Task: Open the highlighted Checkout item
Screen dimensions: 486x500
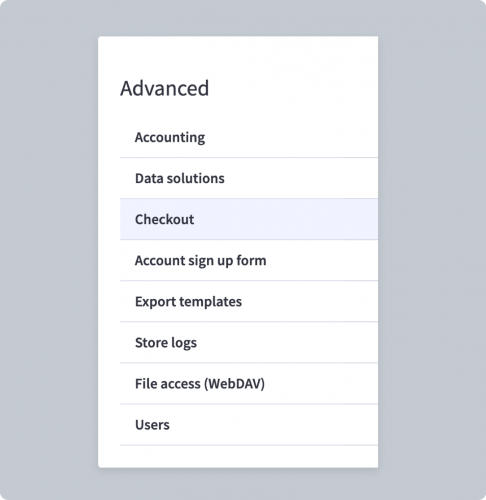Action: (249, 219)
